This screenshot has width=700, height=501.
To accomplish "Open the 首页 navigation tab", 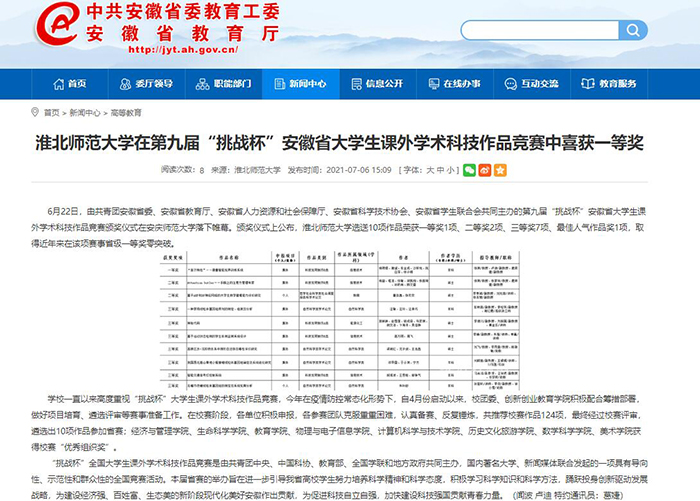I will point(70,84).
